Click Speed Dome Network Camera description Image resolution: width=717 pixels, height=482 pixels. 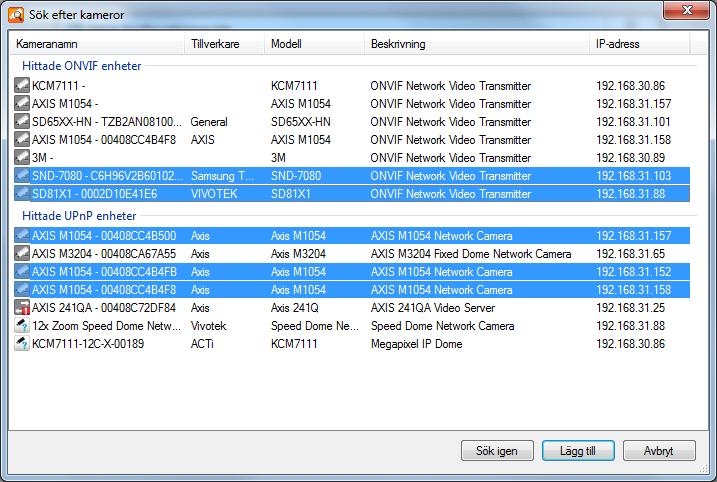443,326
